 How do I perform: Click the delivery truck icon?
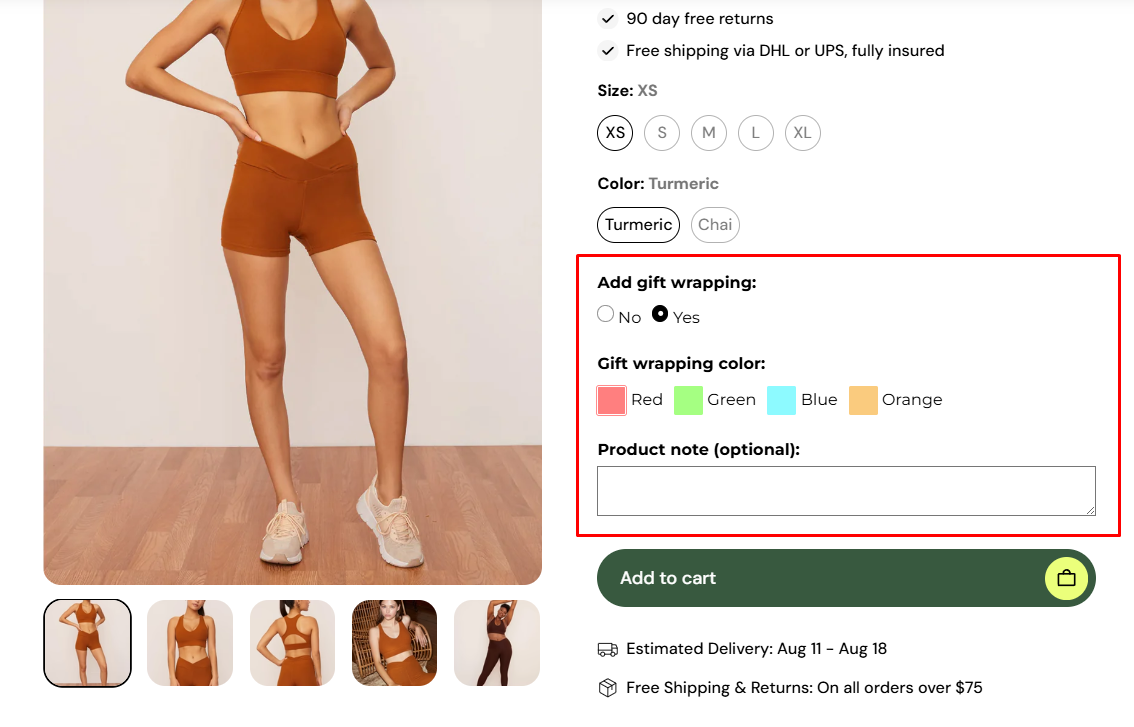[x=607, y=649]
